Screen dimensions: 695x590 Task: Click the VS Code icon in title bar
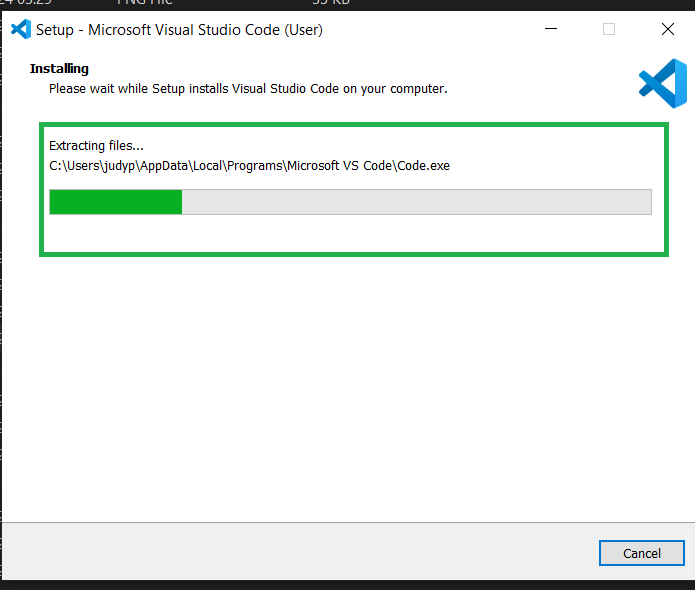[x=21, y=29]
